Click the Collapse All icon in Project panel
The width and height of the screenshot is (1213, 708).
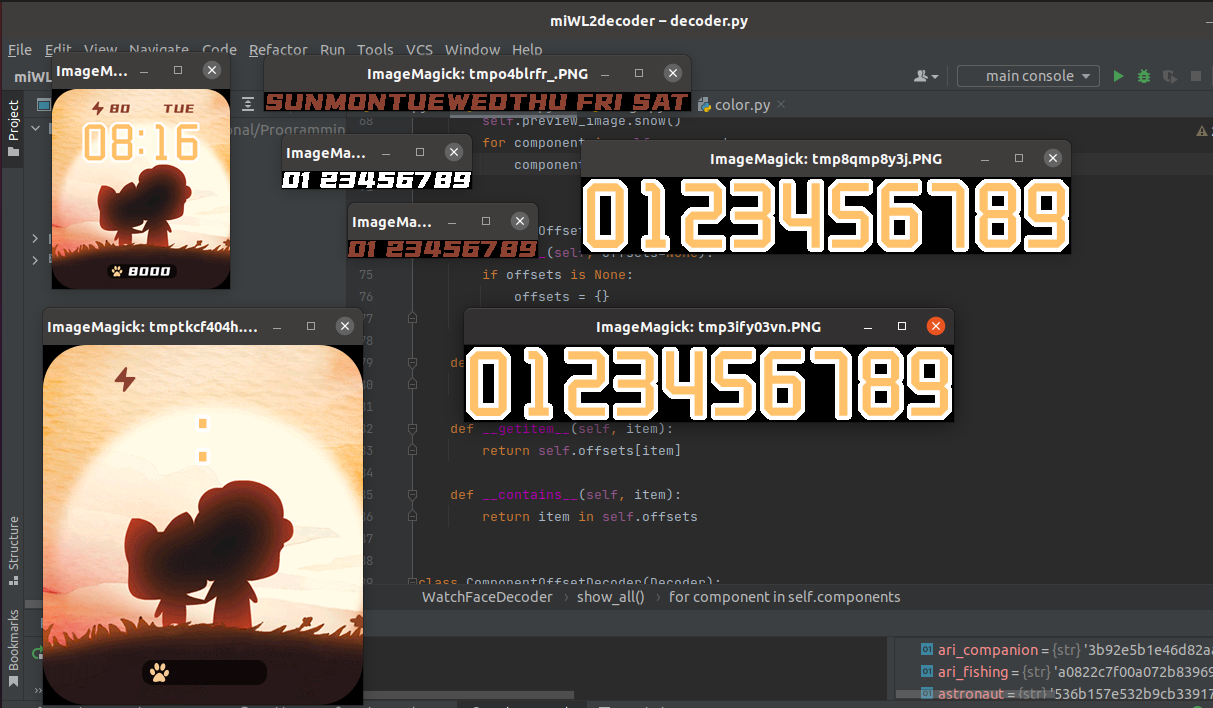point(249,103)
